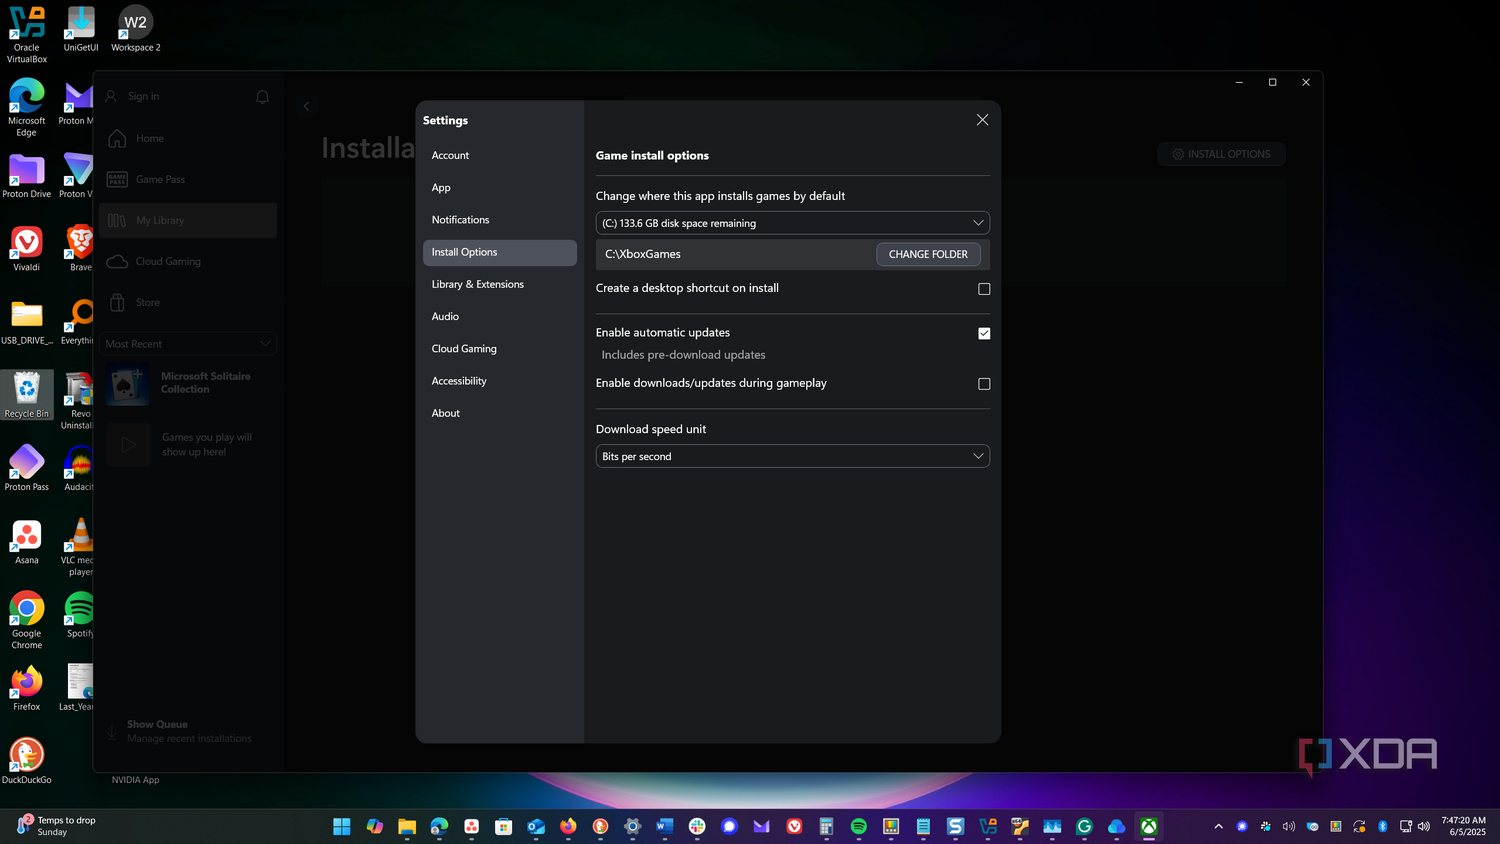Open File Explorer from the taskbar
This screenshot has width=1500, height=844.
pyautogui.click(x=406, y=826)
